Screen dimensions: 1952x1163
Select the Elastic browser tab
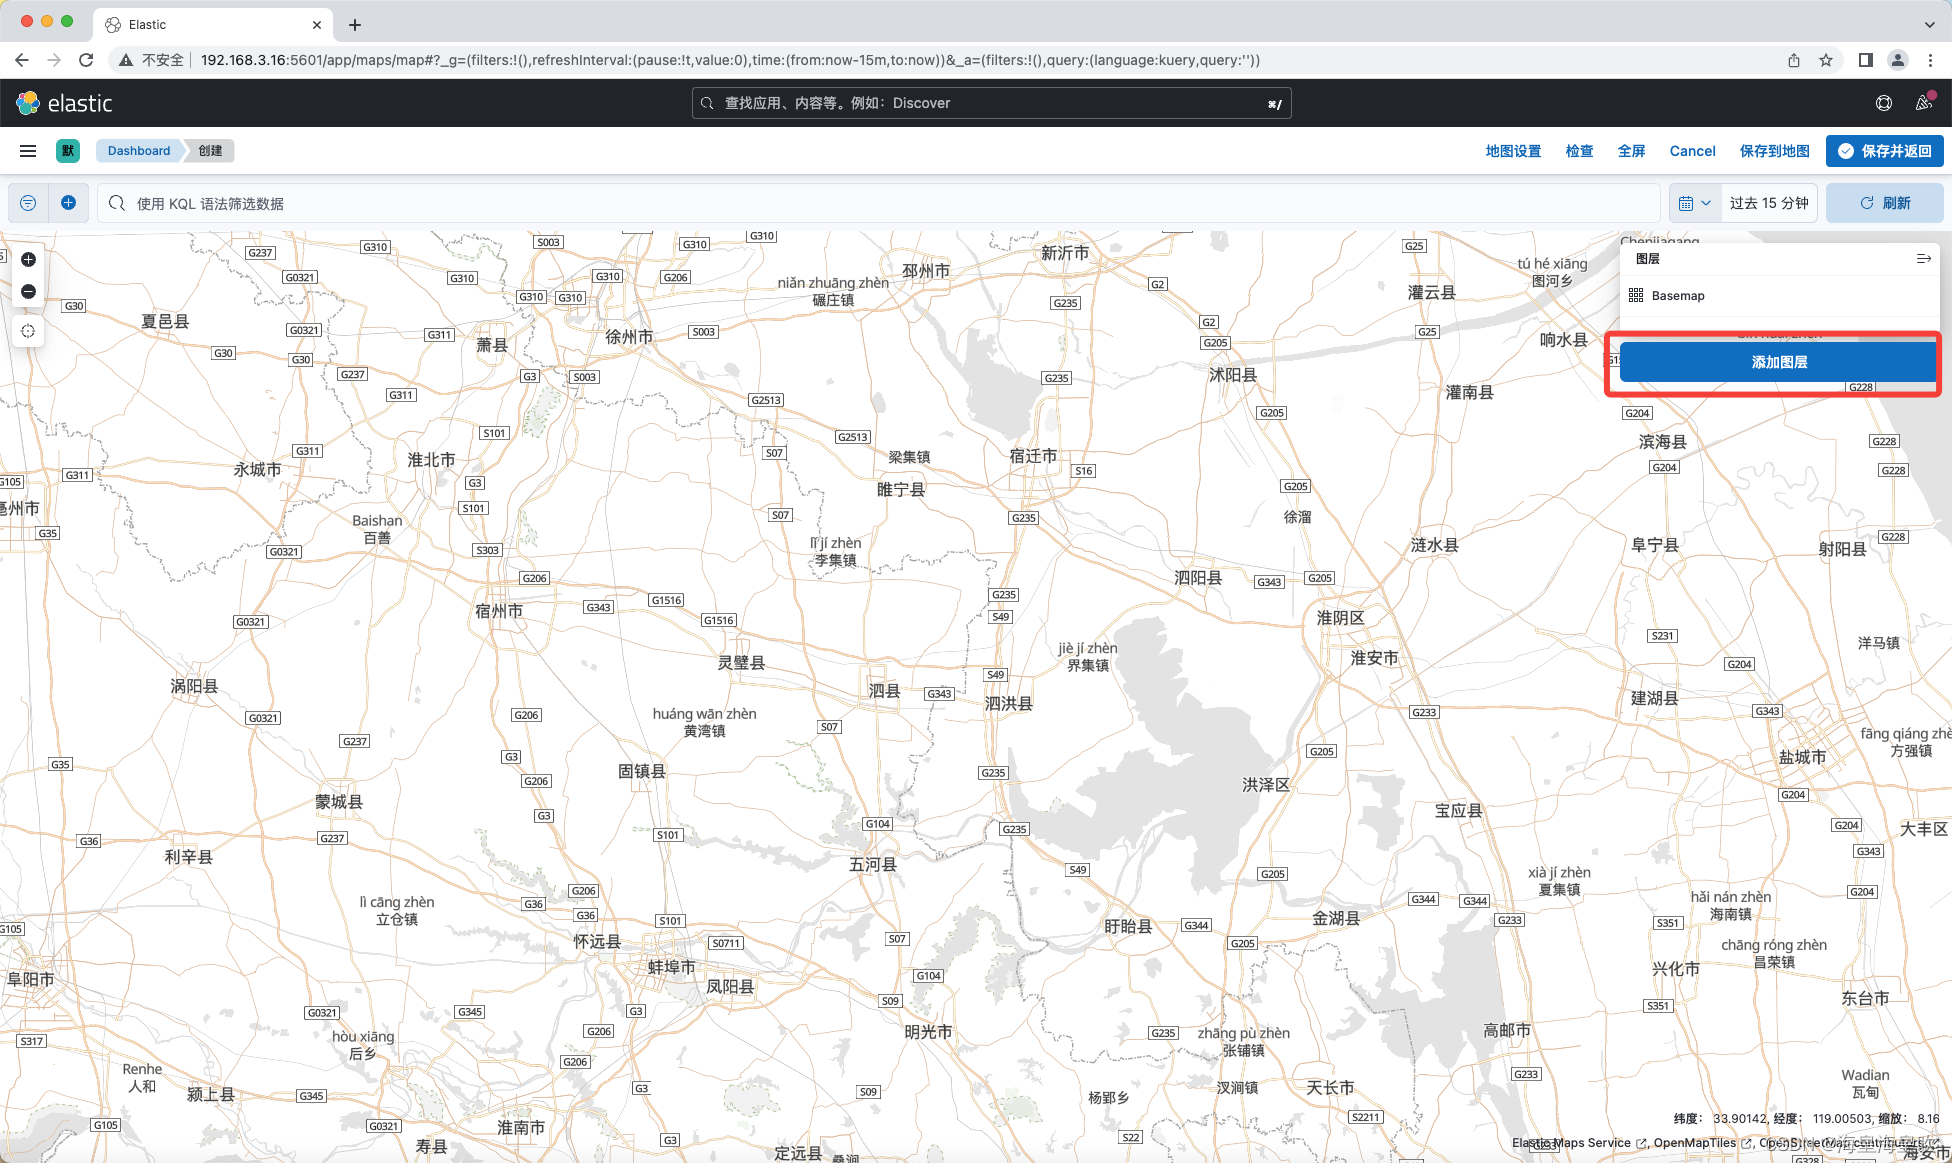213,24
